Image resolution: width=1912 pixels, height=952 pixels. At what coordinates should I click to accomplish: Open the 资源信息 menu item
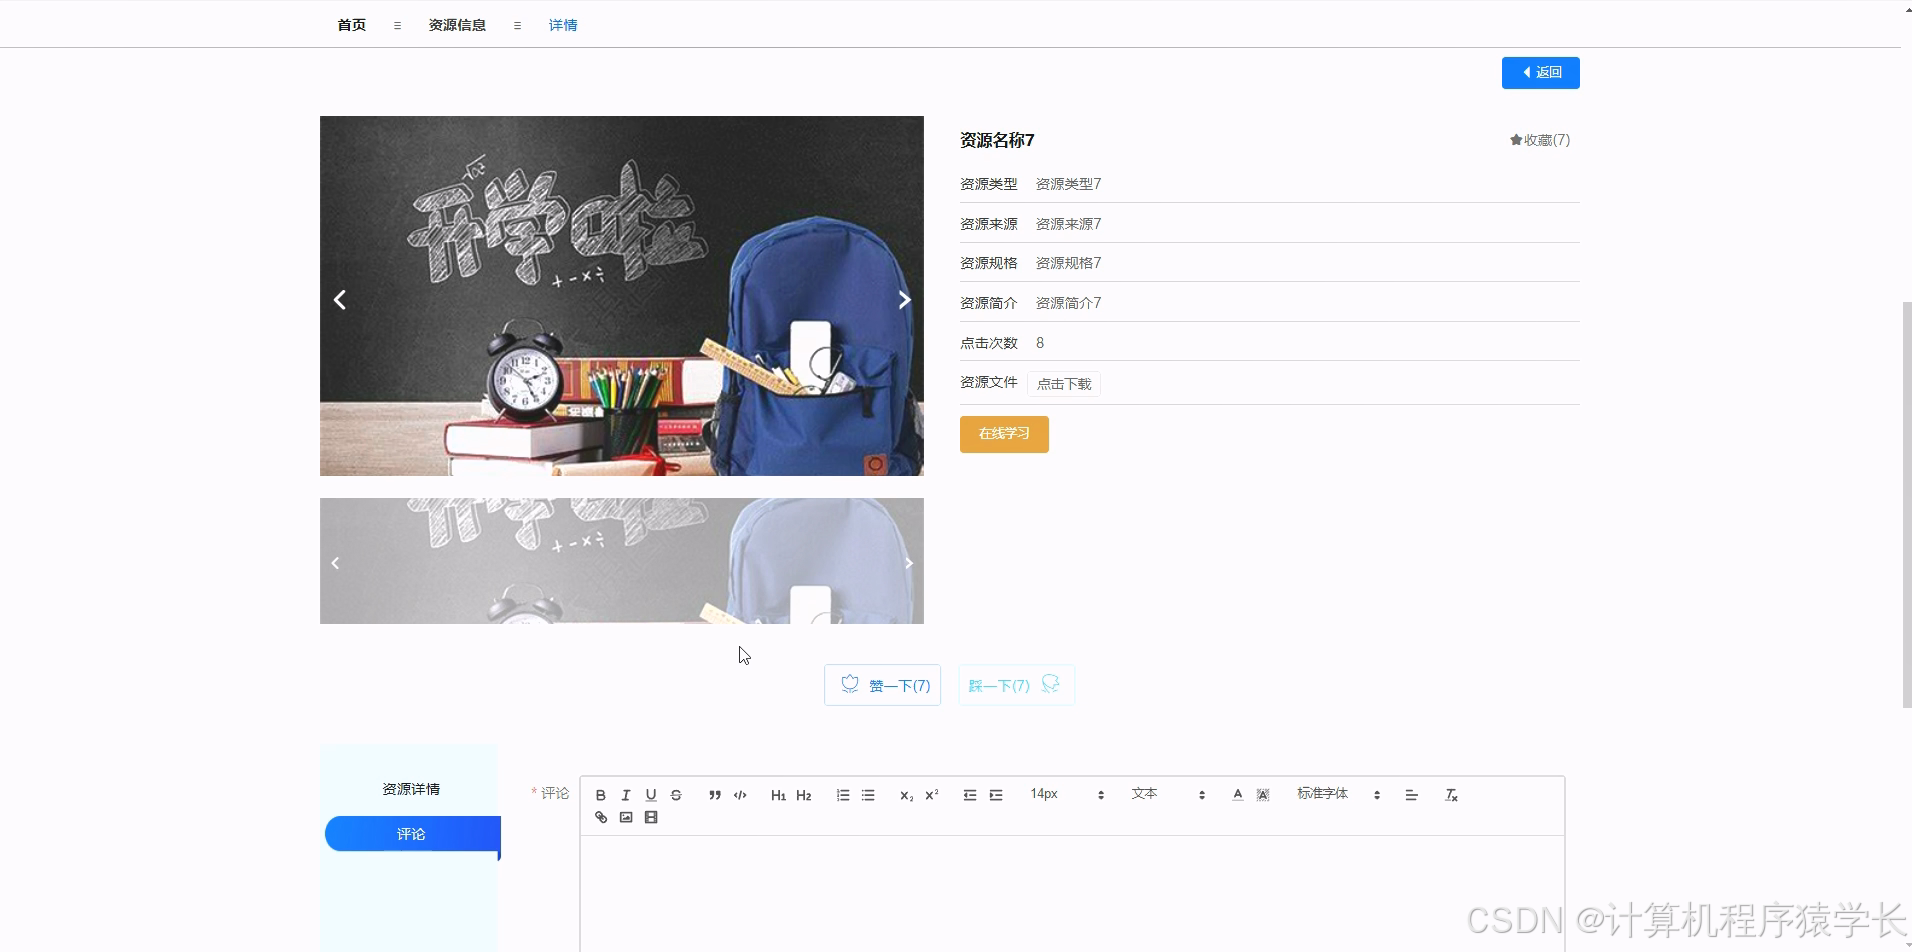point(456,24)
